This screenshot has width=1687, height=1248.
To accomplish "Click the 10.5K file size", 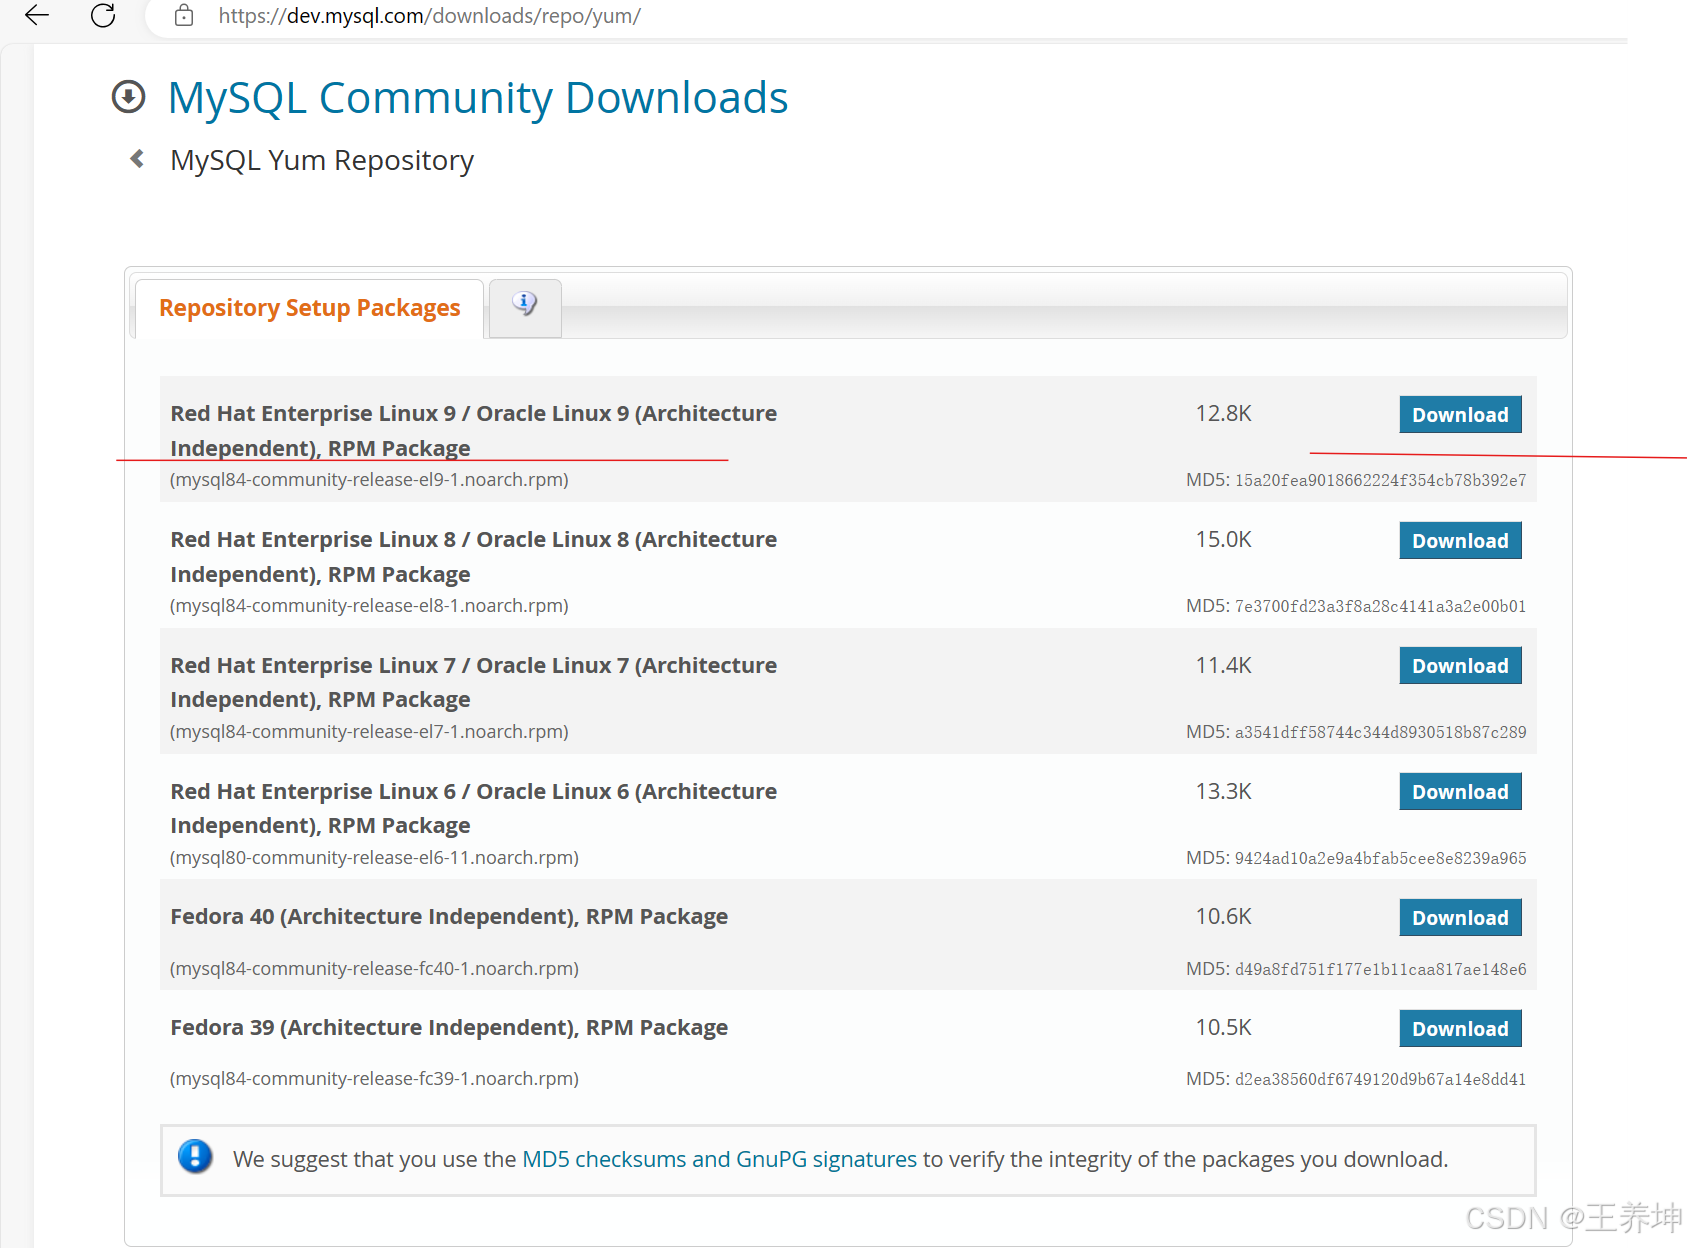I will (1223, 1028).
